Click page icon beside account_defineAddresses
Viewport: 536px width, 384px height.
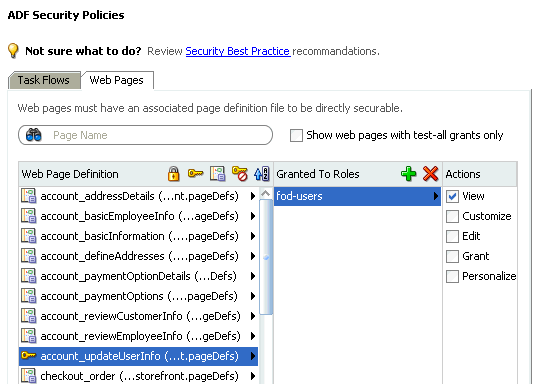(x=28, y=256)
